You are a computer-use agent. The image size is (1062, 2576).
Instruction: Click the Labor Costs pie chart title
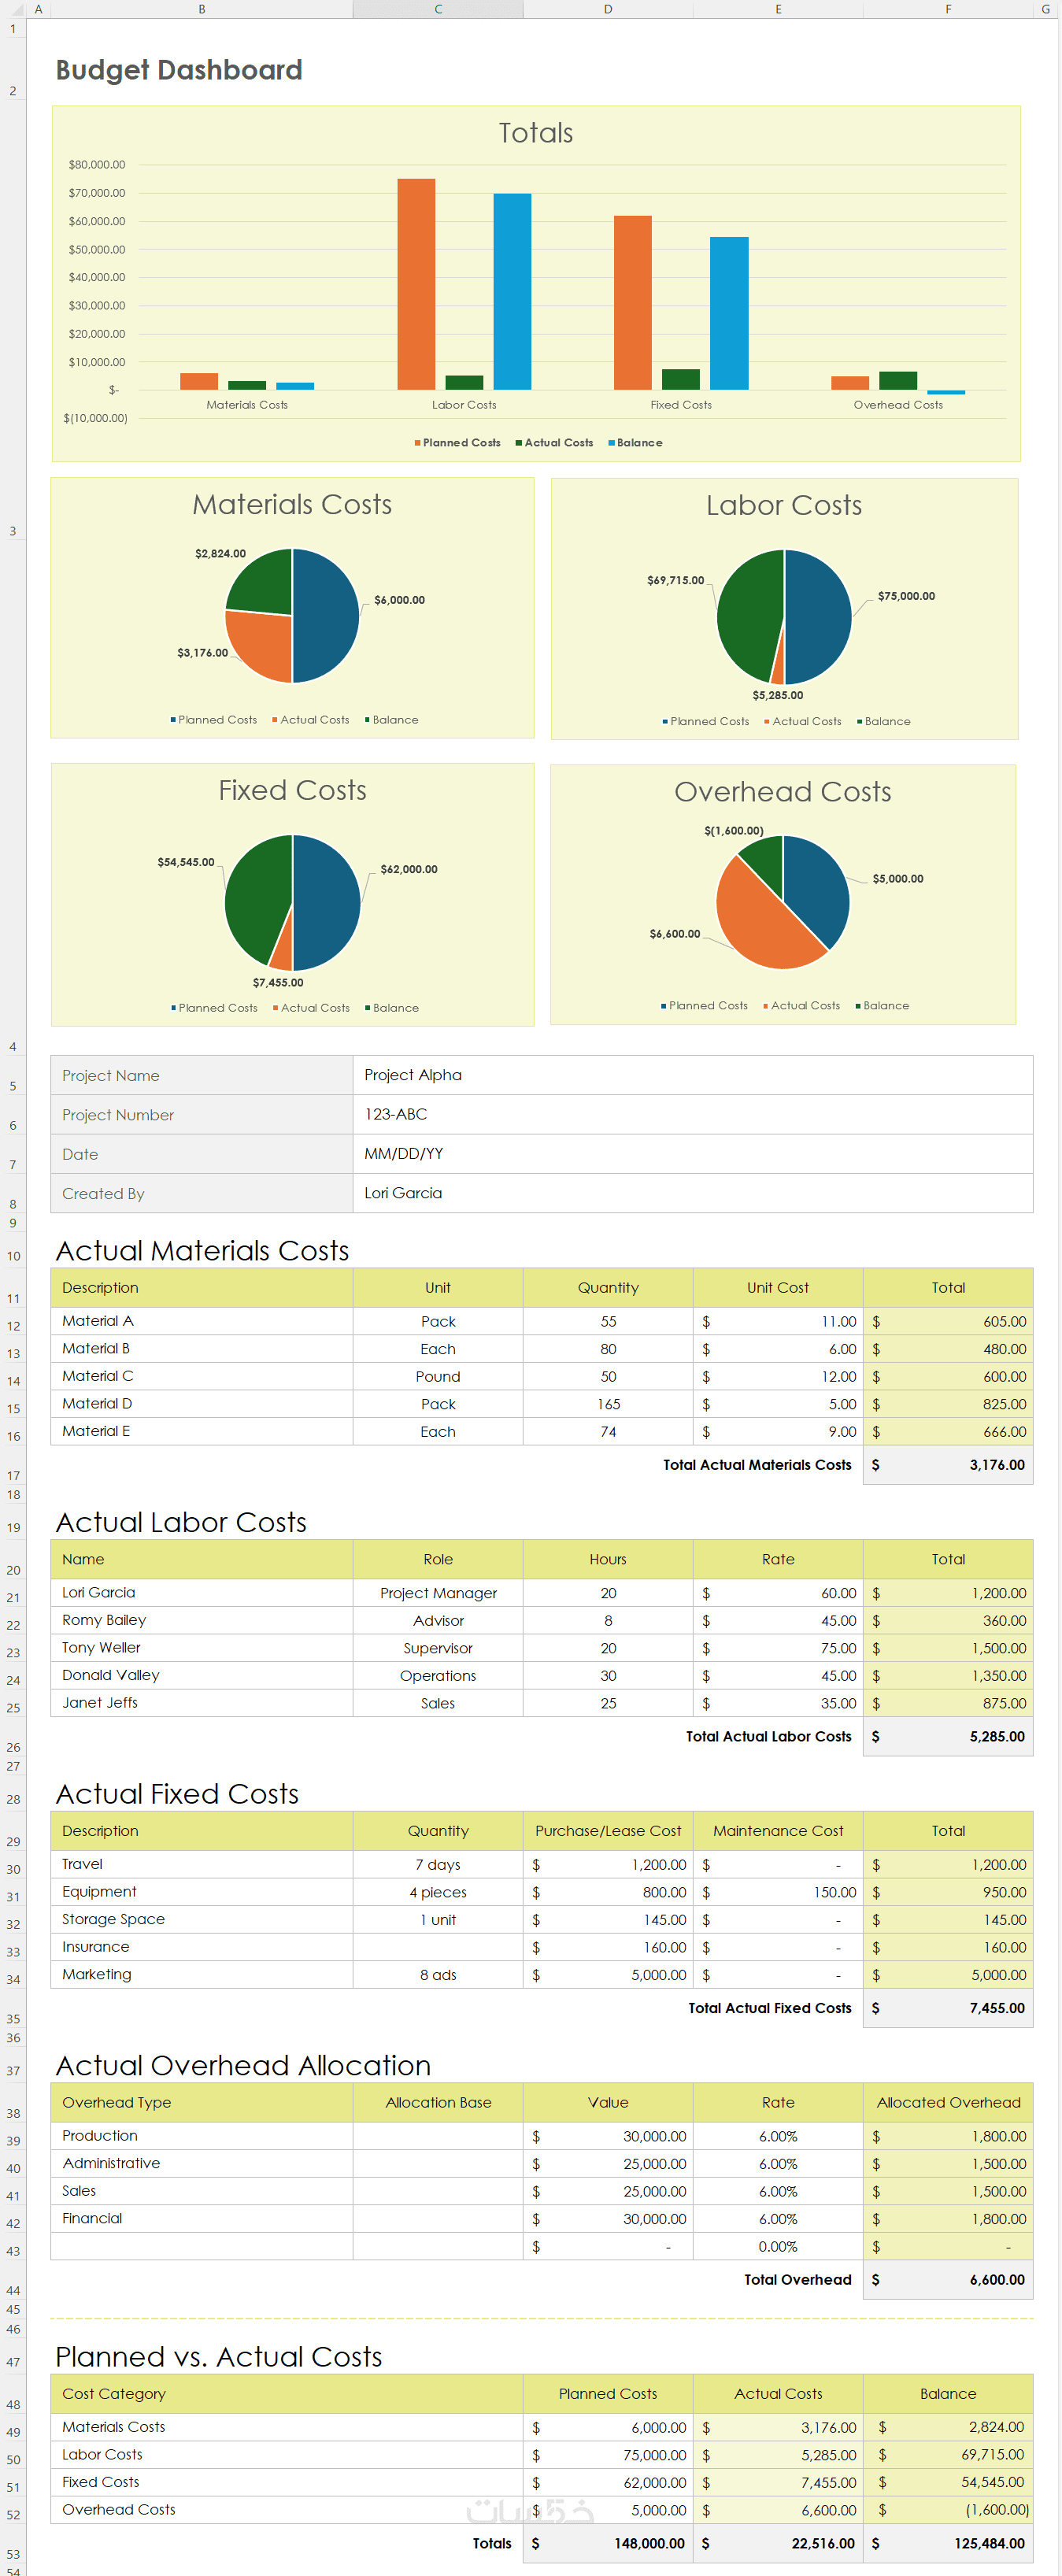[x=784, y=506]
